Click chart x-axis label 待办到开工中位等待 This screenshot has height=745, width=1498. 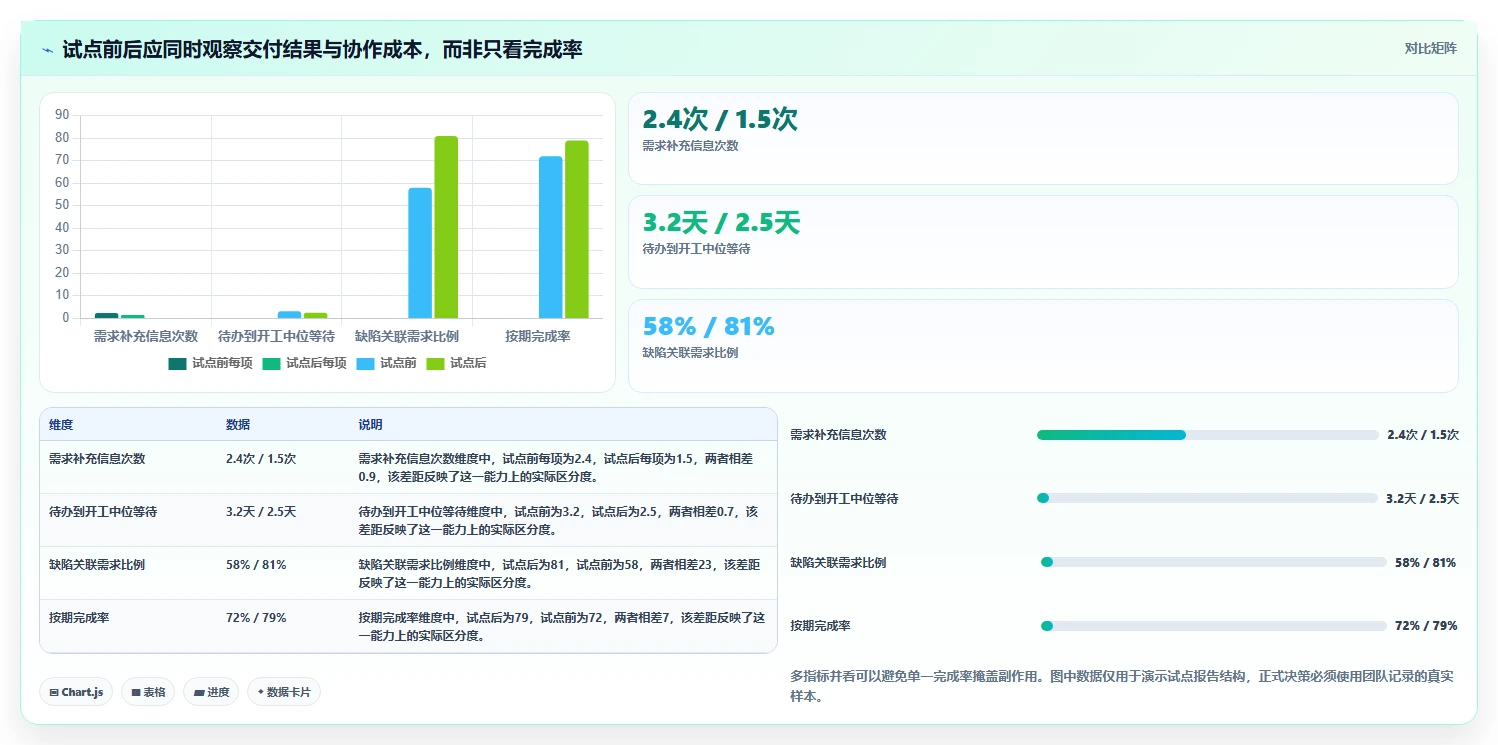pyautogui.click(x=276, y=337)
